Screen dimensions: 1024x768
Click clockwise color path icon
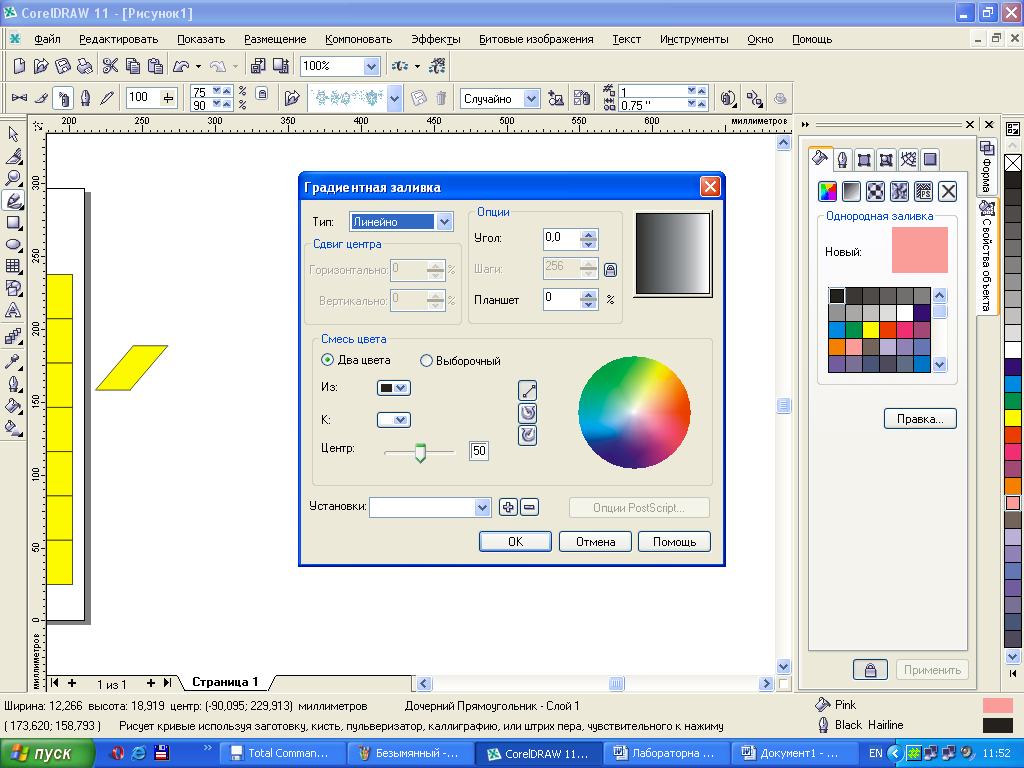point(528,435)
